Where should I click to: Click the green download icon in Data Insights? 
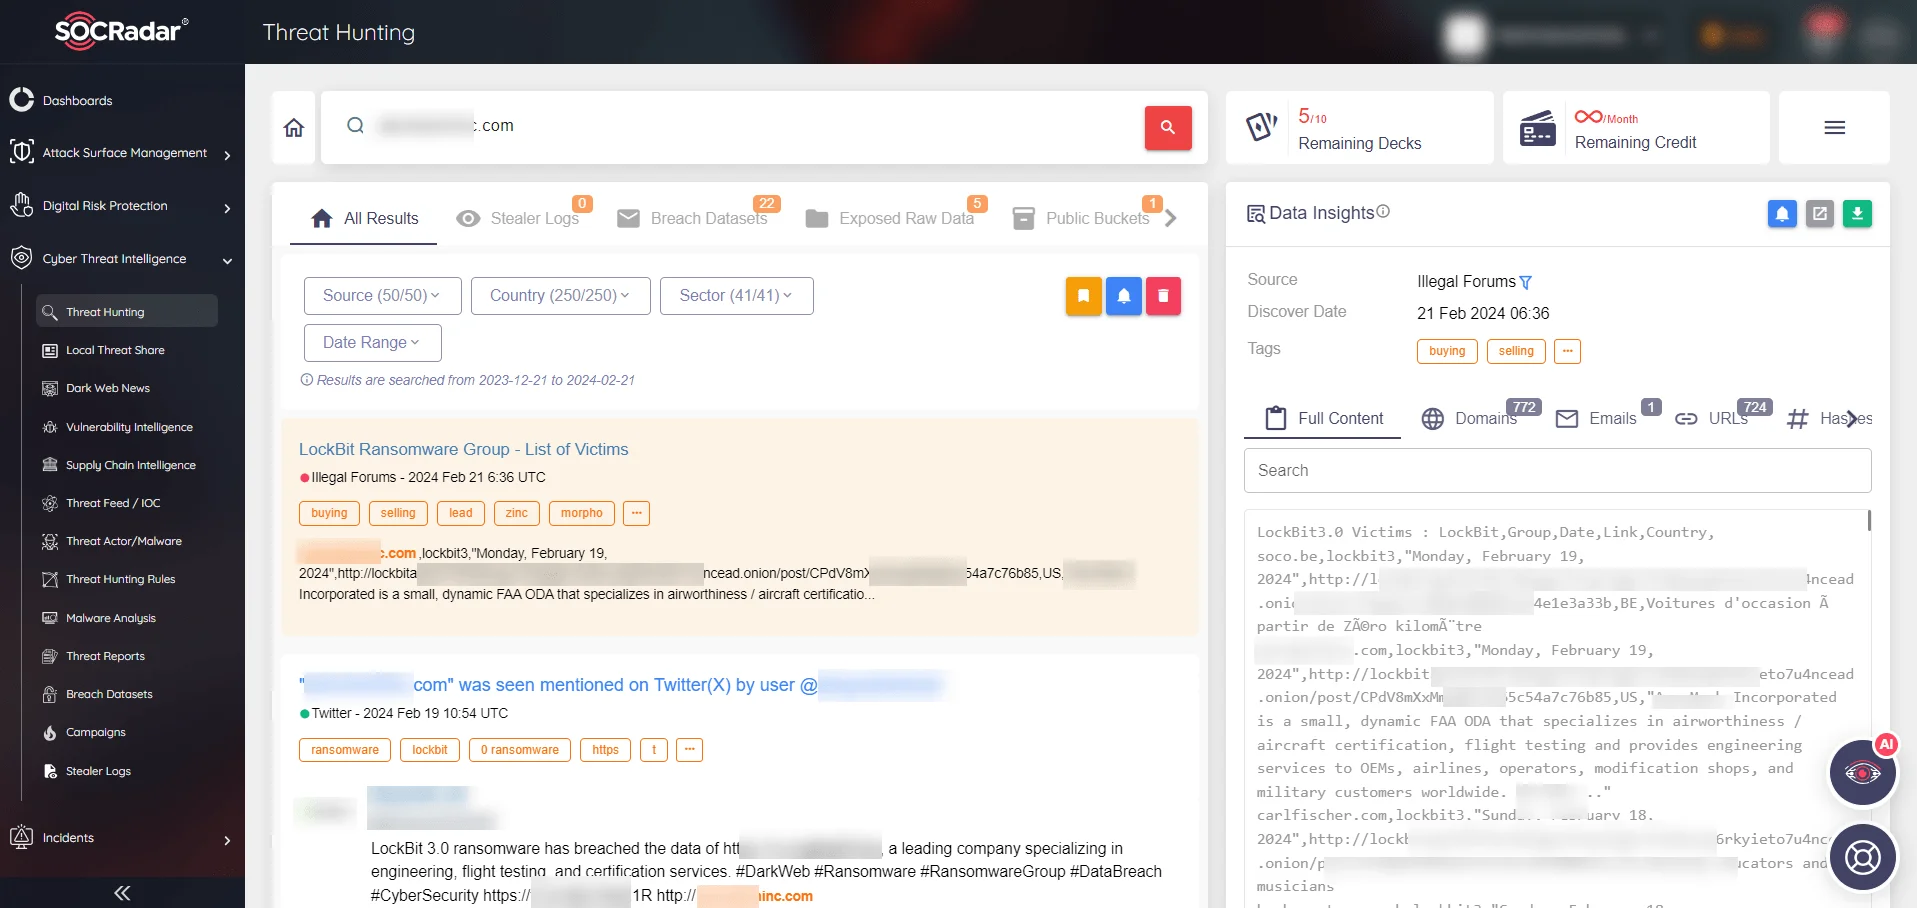(1857, 213)
